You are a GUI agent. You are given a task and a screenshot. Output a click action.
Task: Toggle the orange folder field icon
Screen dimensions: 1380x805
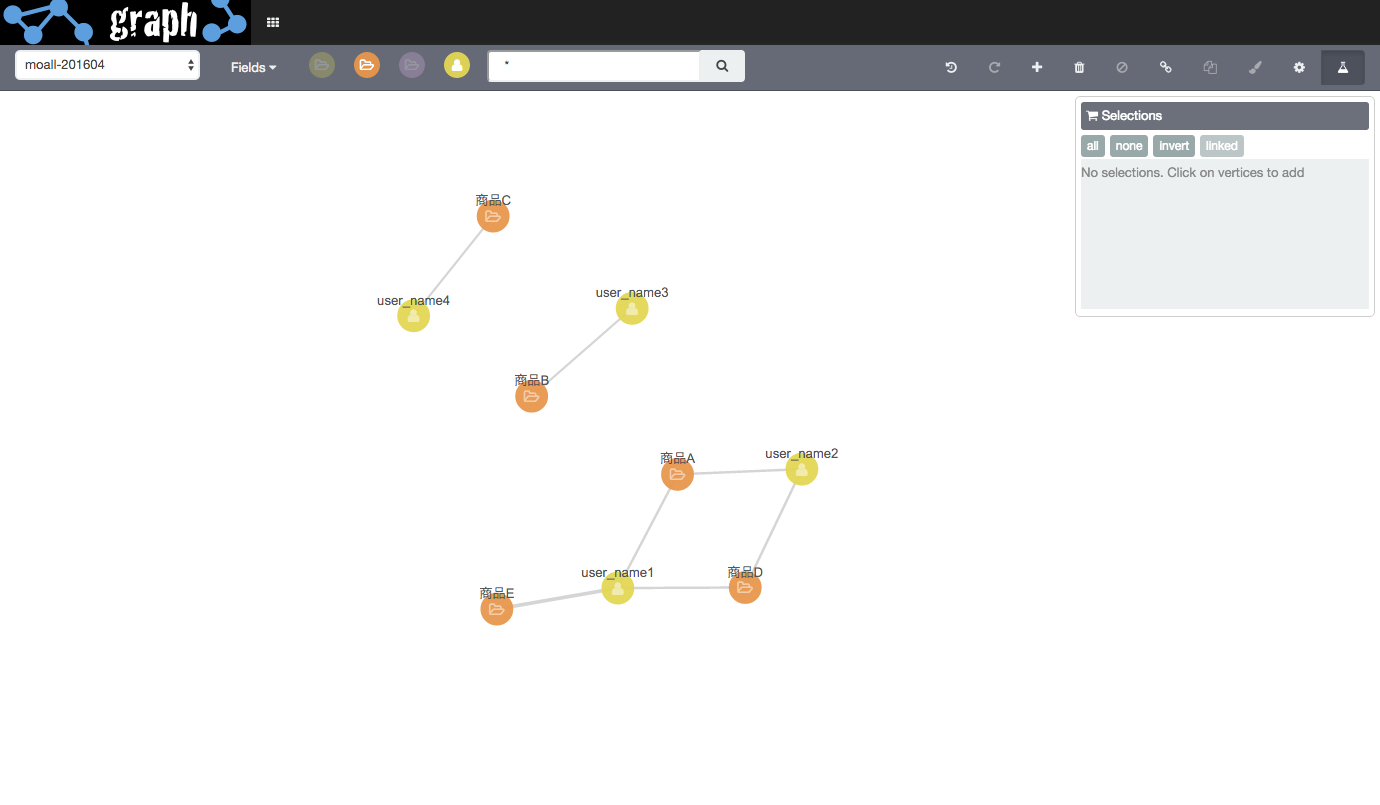click(x=366, y=64)
